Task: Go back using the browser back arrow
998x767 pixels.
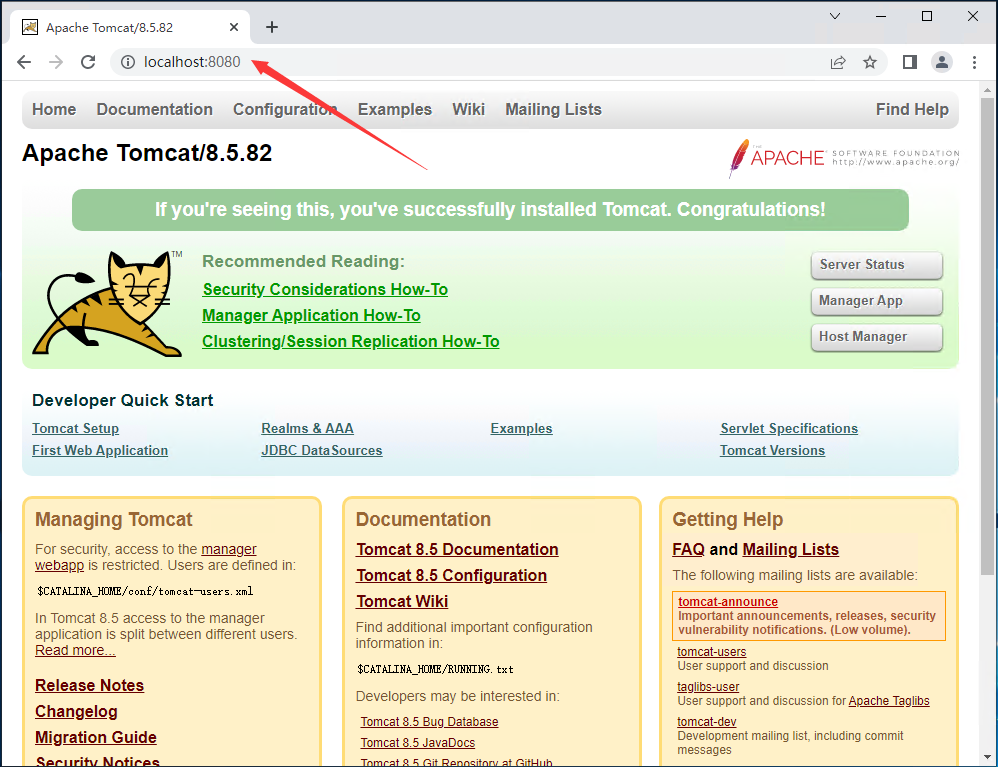Action: pyautogui.click(x=24, y=62)
